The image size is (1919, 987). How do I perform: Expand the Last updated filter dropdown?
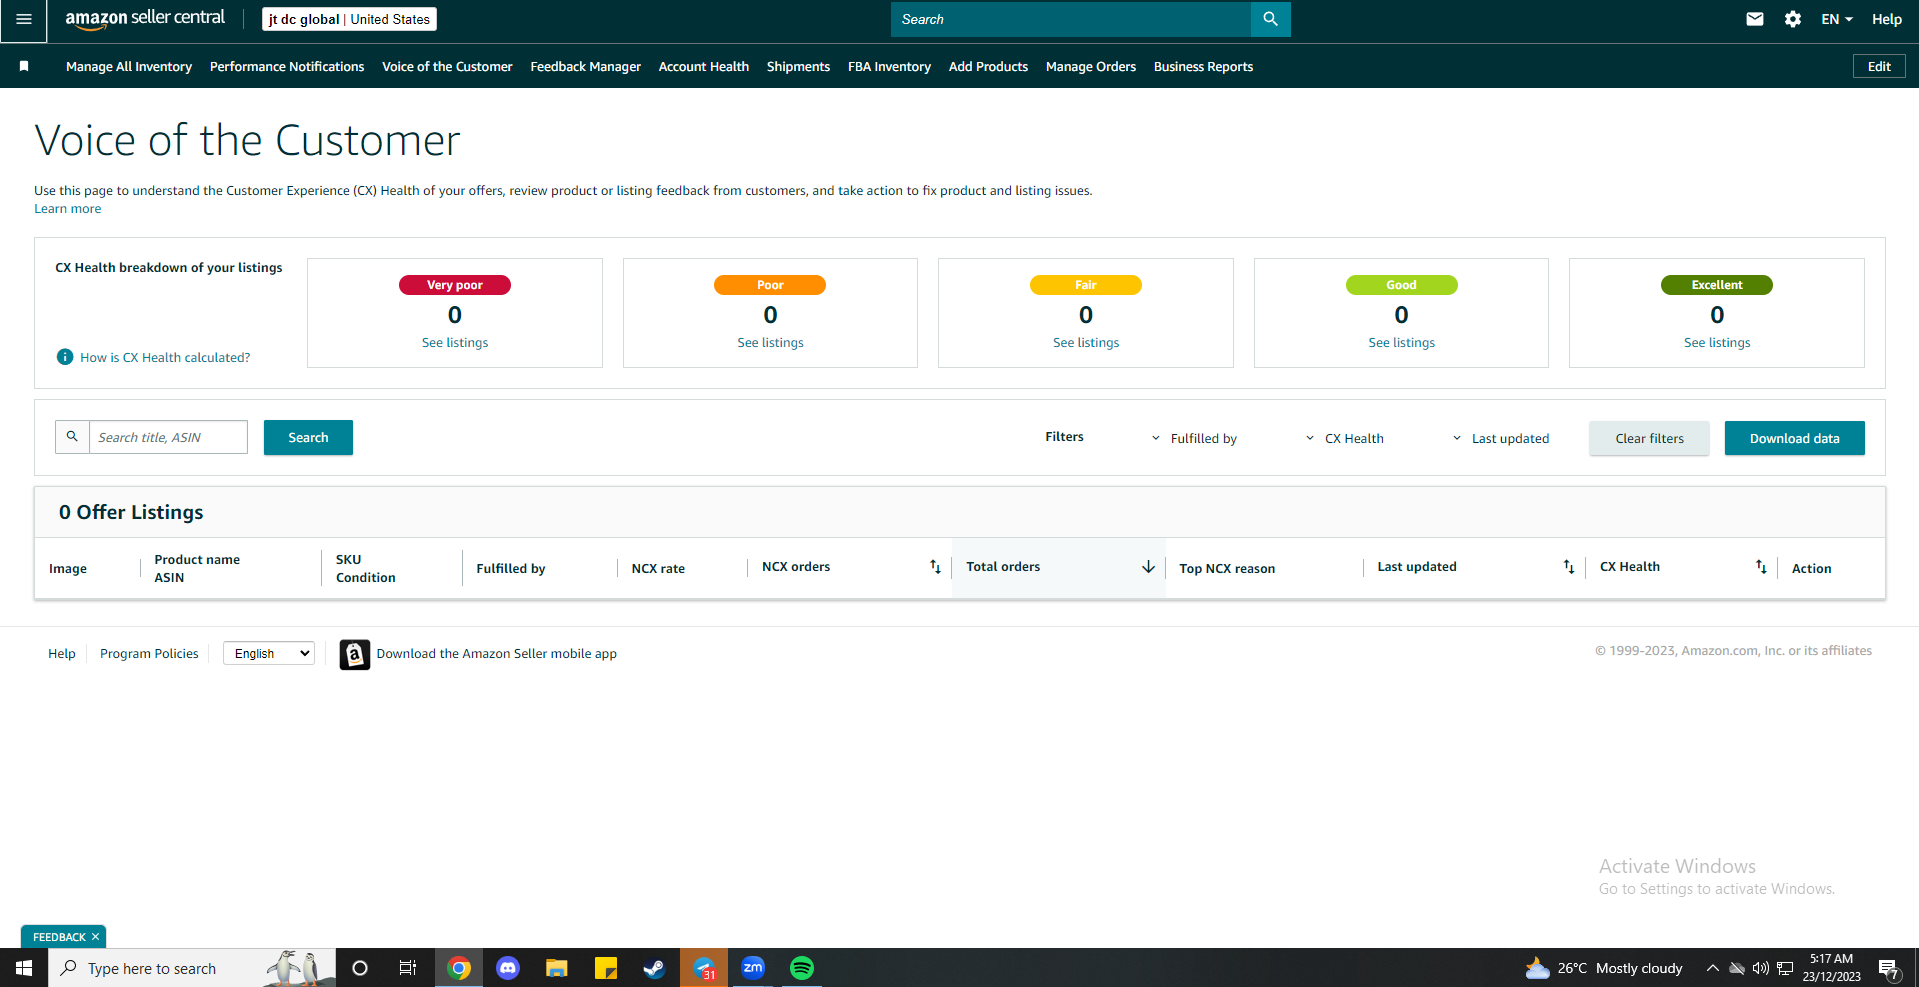(x=1500, y=438)
